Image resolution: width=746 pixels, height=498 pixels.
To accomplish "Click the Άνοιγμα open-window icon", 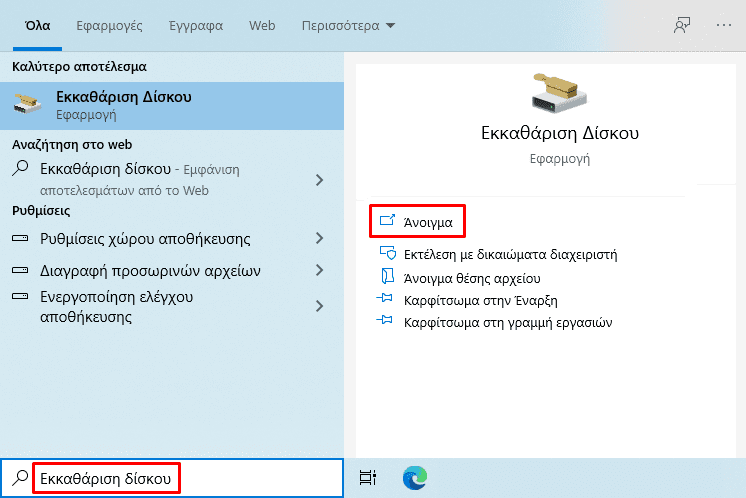I will (387, 220).
